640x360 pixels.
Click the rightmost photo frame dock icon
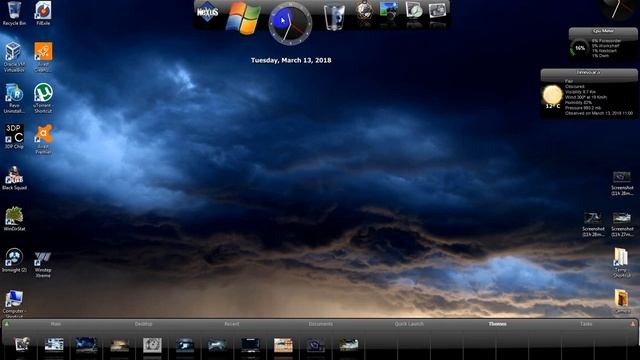pos(437,10)
